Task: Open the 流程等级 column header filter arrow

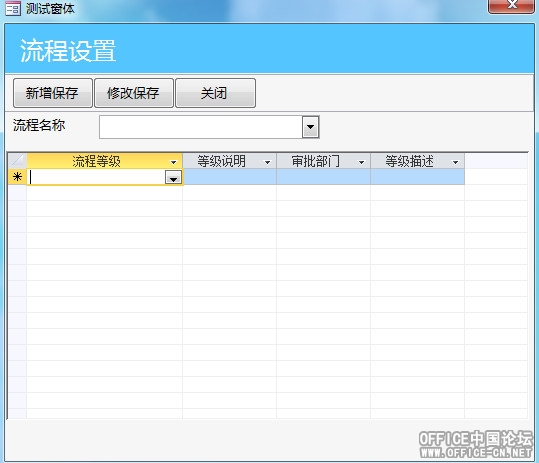Action: (174, 162)
